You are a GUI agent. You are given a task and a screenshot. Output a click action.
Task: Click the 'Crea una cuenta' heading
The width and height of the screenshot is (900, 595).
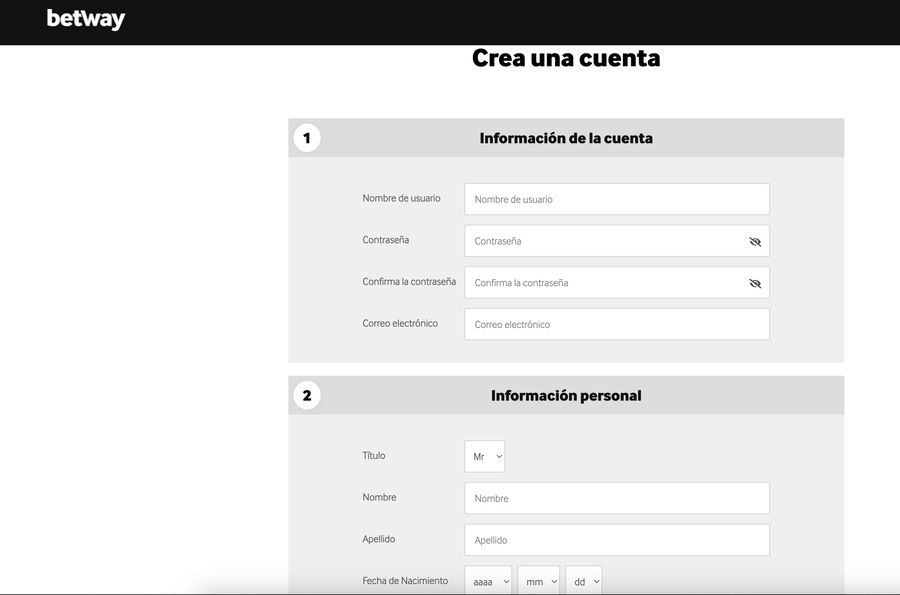point(566,59)
